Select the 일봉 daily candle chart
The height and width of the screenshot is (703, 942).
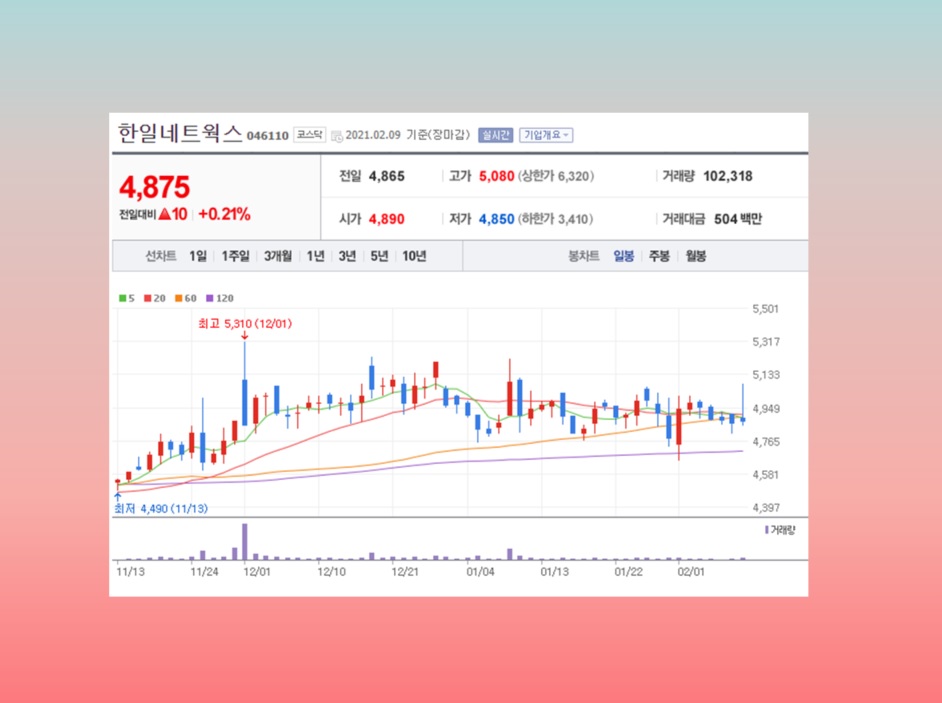point(624,257)
